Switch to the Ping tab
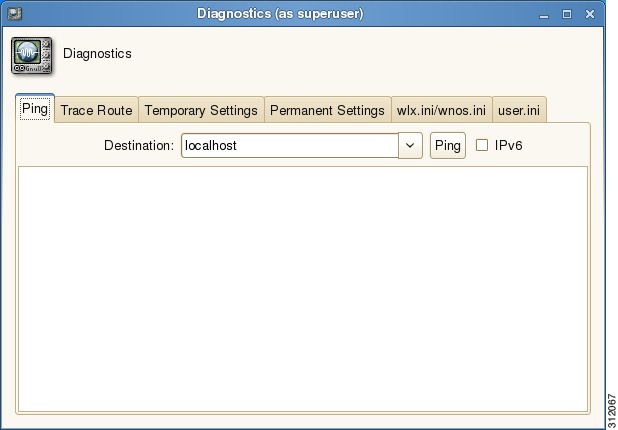The width and height of the screenshot is (618, 430). pyautogui.click(x=35, y=108)
